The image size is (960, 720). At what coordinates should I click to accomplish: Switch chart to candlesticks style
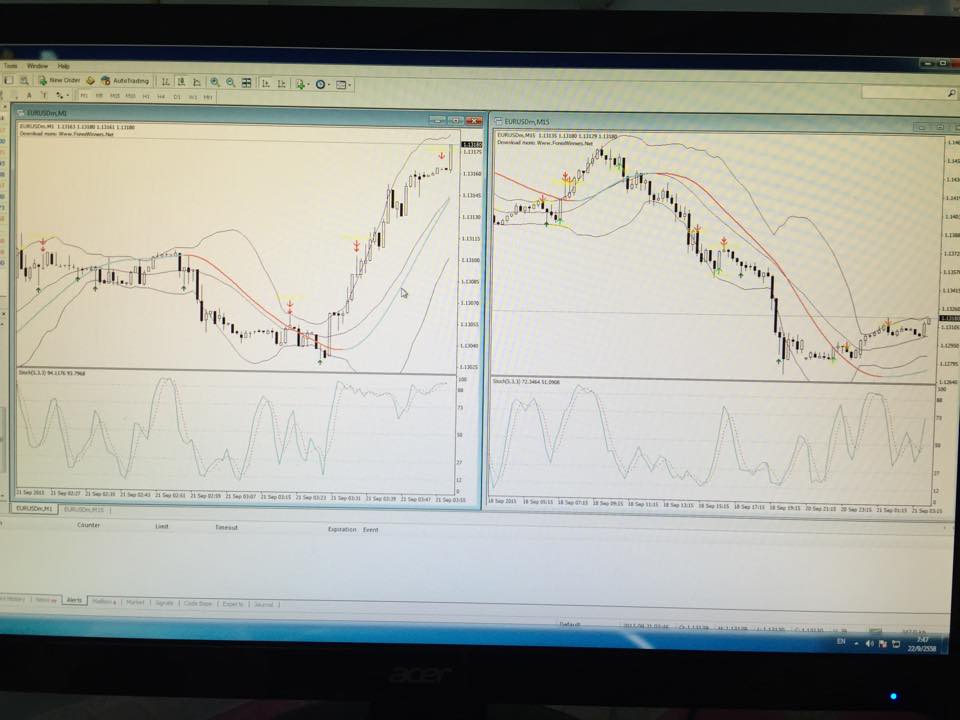point(181,82)
